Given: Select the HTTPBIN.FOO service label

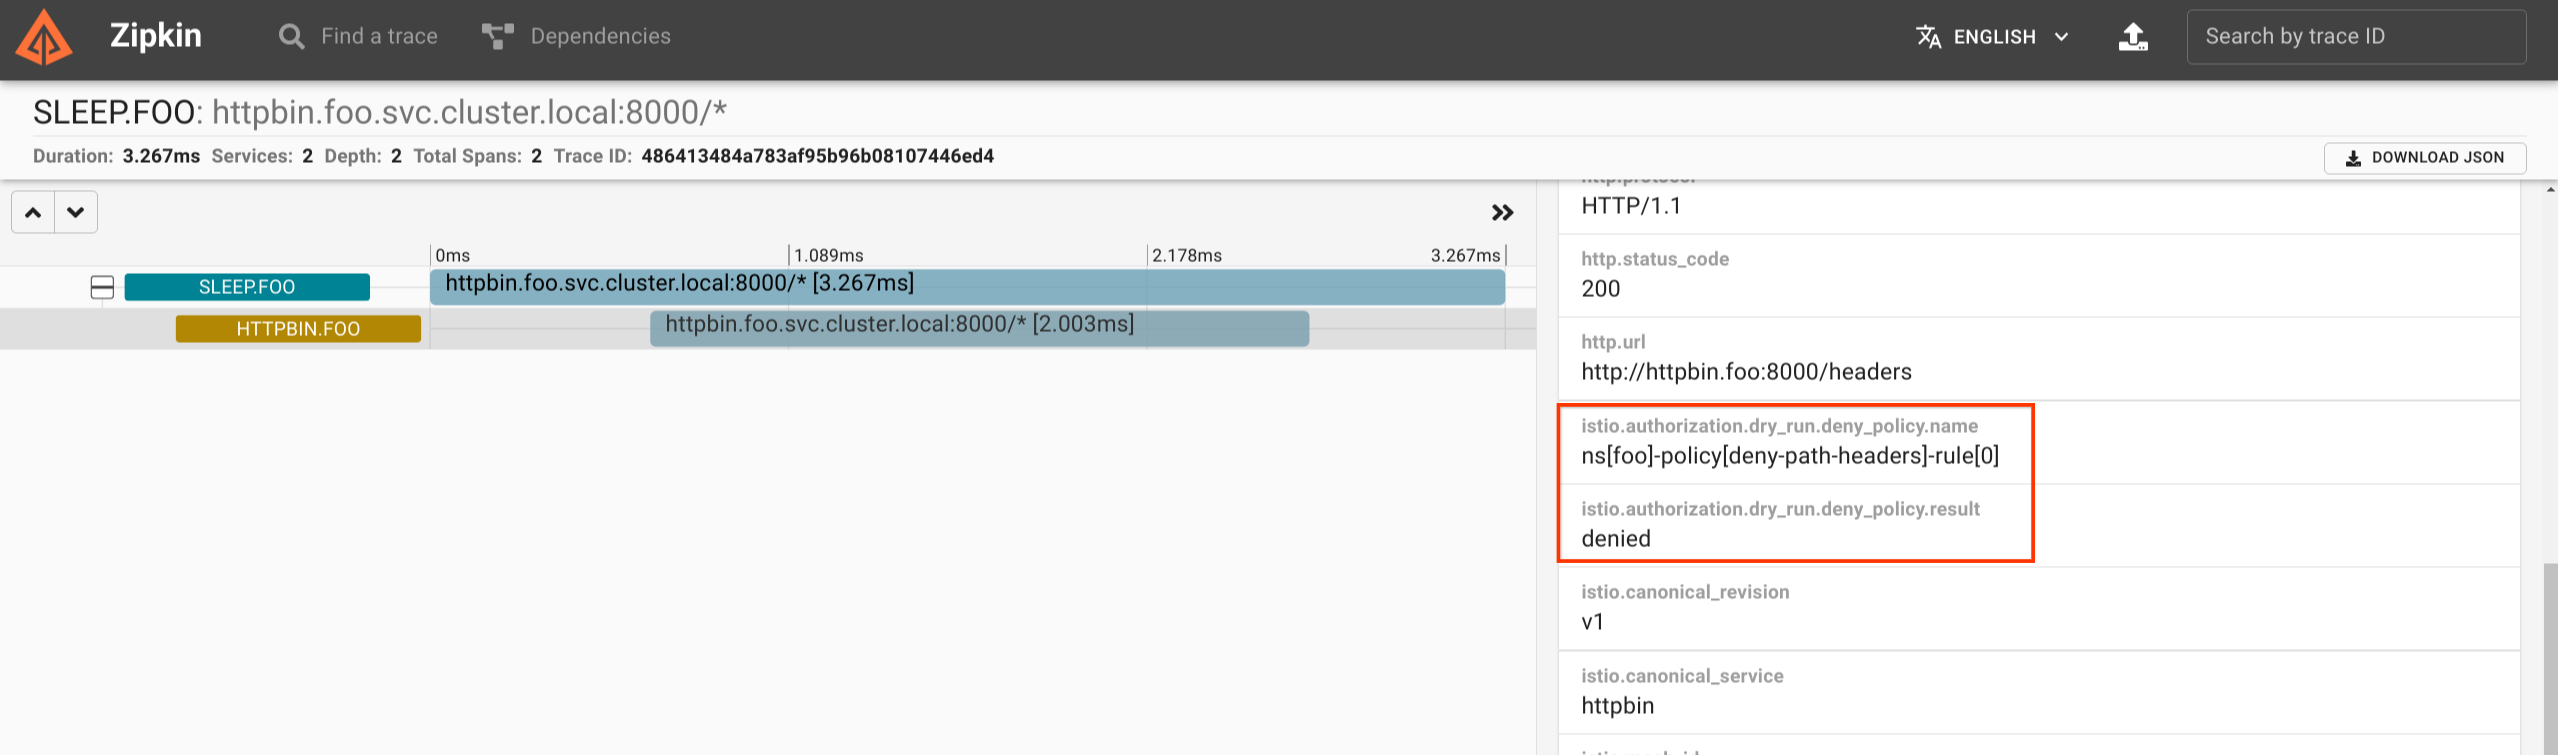Looking at the screenshot, I should (x=298, y=329).
